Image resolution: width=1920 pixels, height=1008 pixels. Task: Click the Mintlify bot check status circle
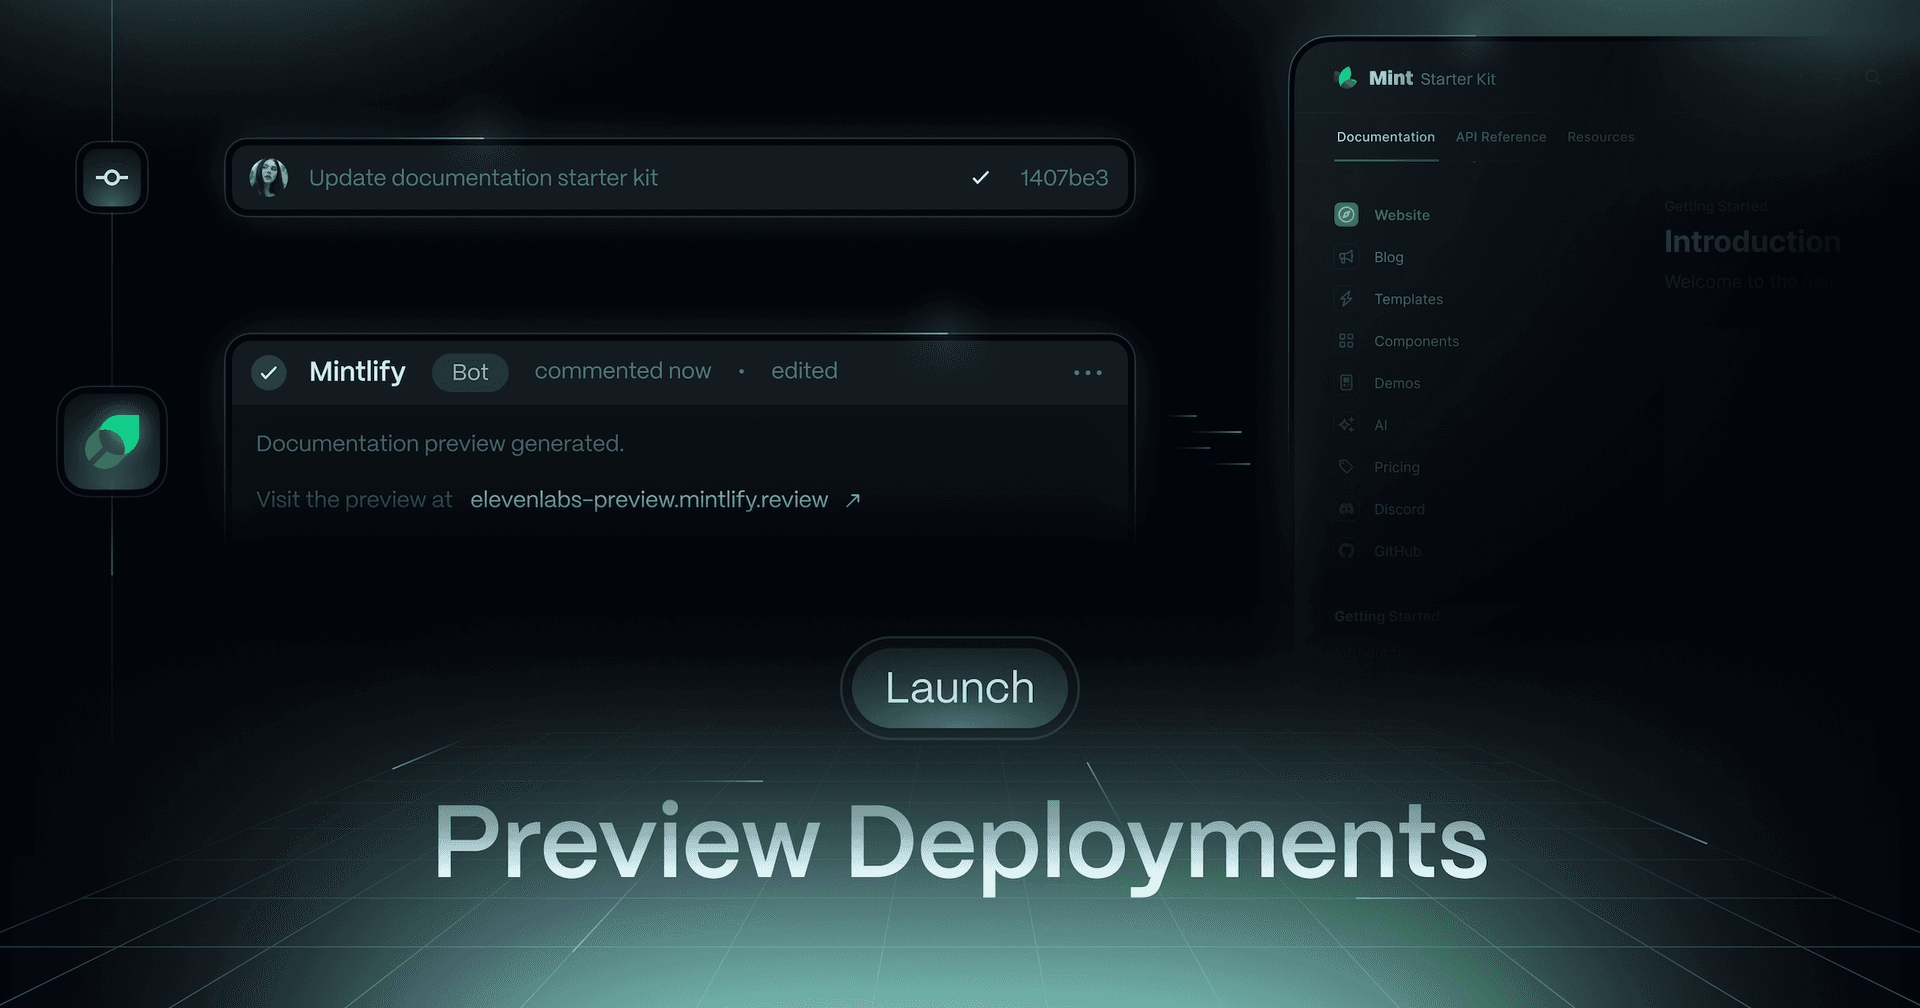[x=268, y=372]
